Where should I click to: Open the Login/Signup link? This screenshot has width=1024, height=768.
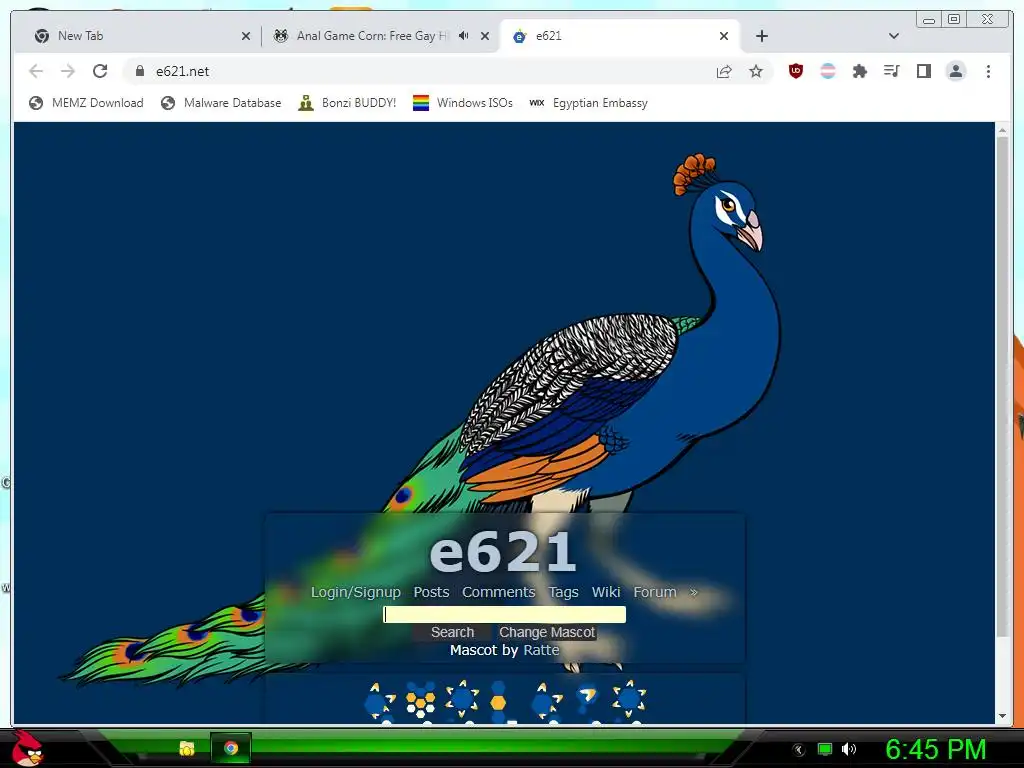tap(356, 592)
